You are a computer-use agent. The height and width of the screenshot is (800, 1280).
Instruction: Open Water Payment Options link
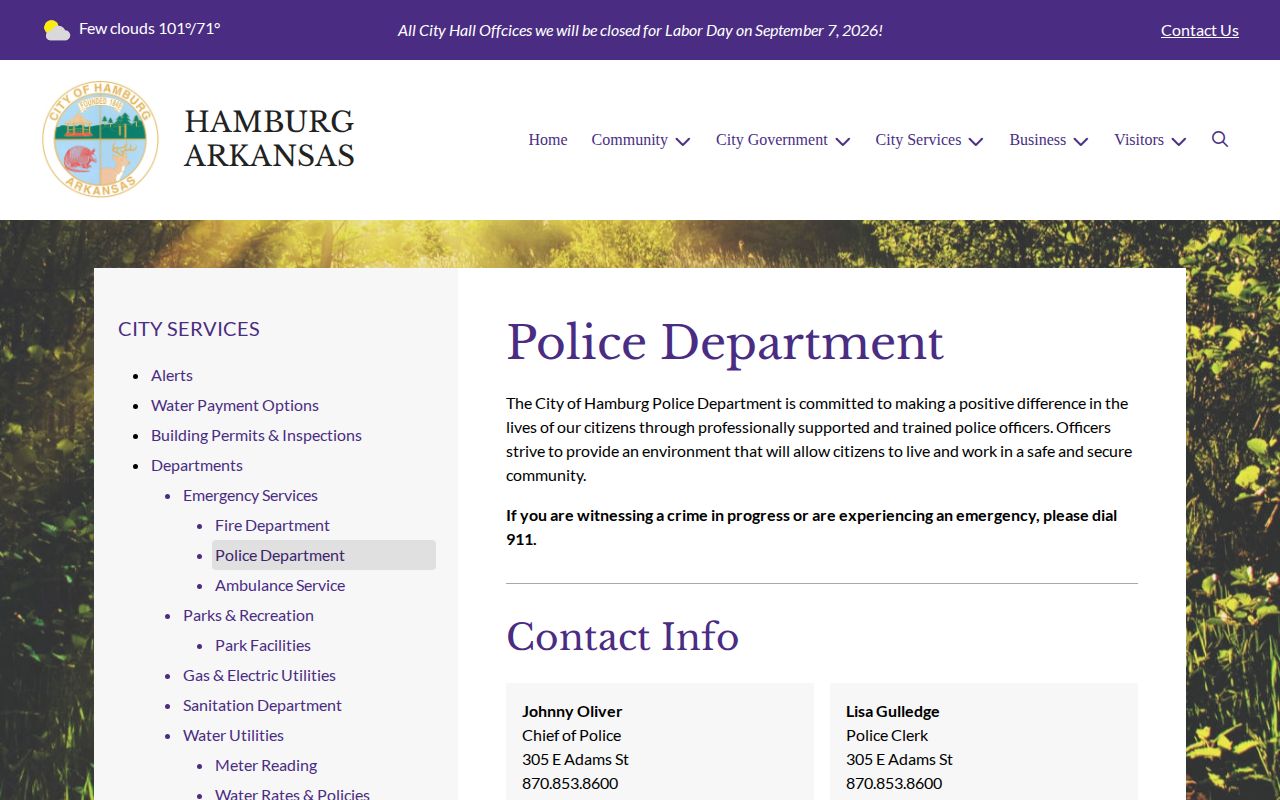[x=235, y=405]
